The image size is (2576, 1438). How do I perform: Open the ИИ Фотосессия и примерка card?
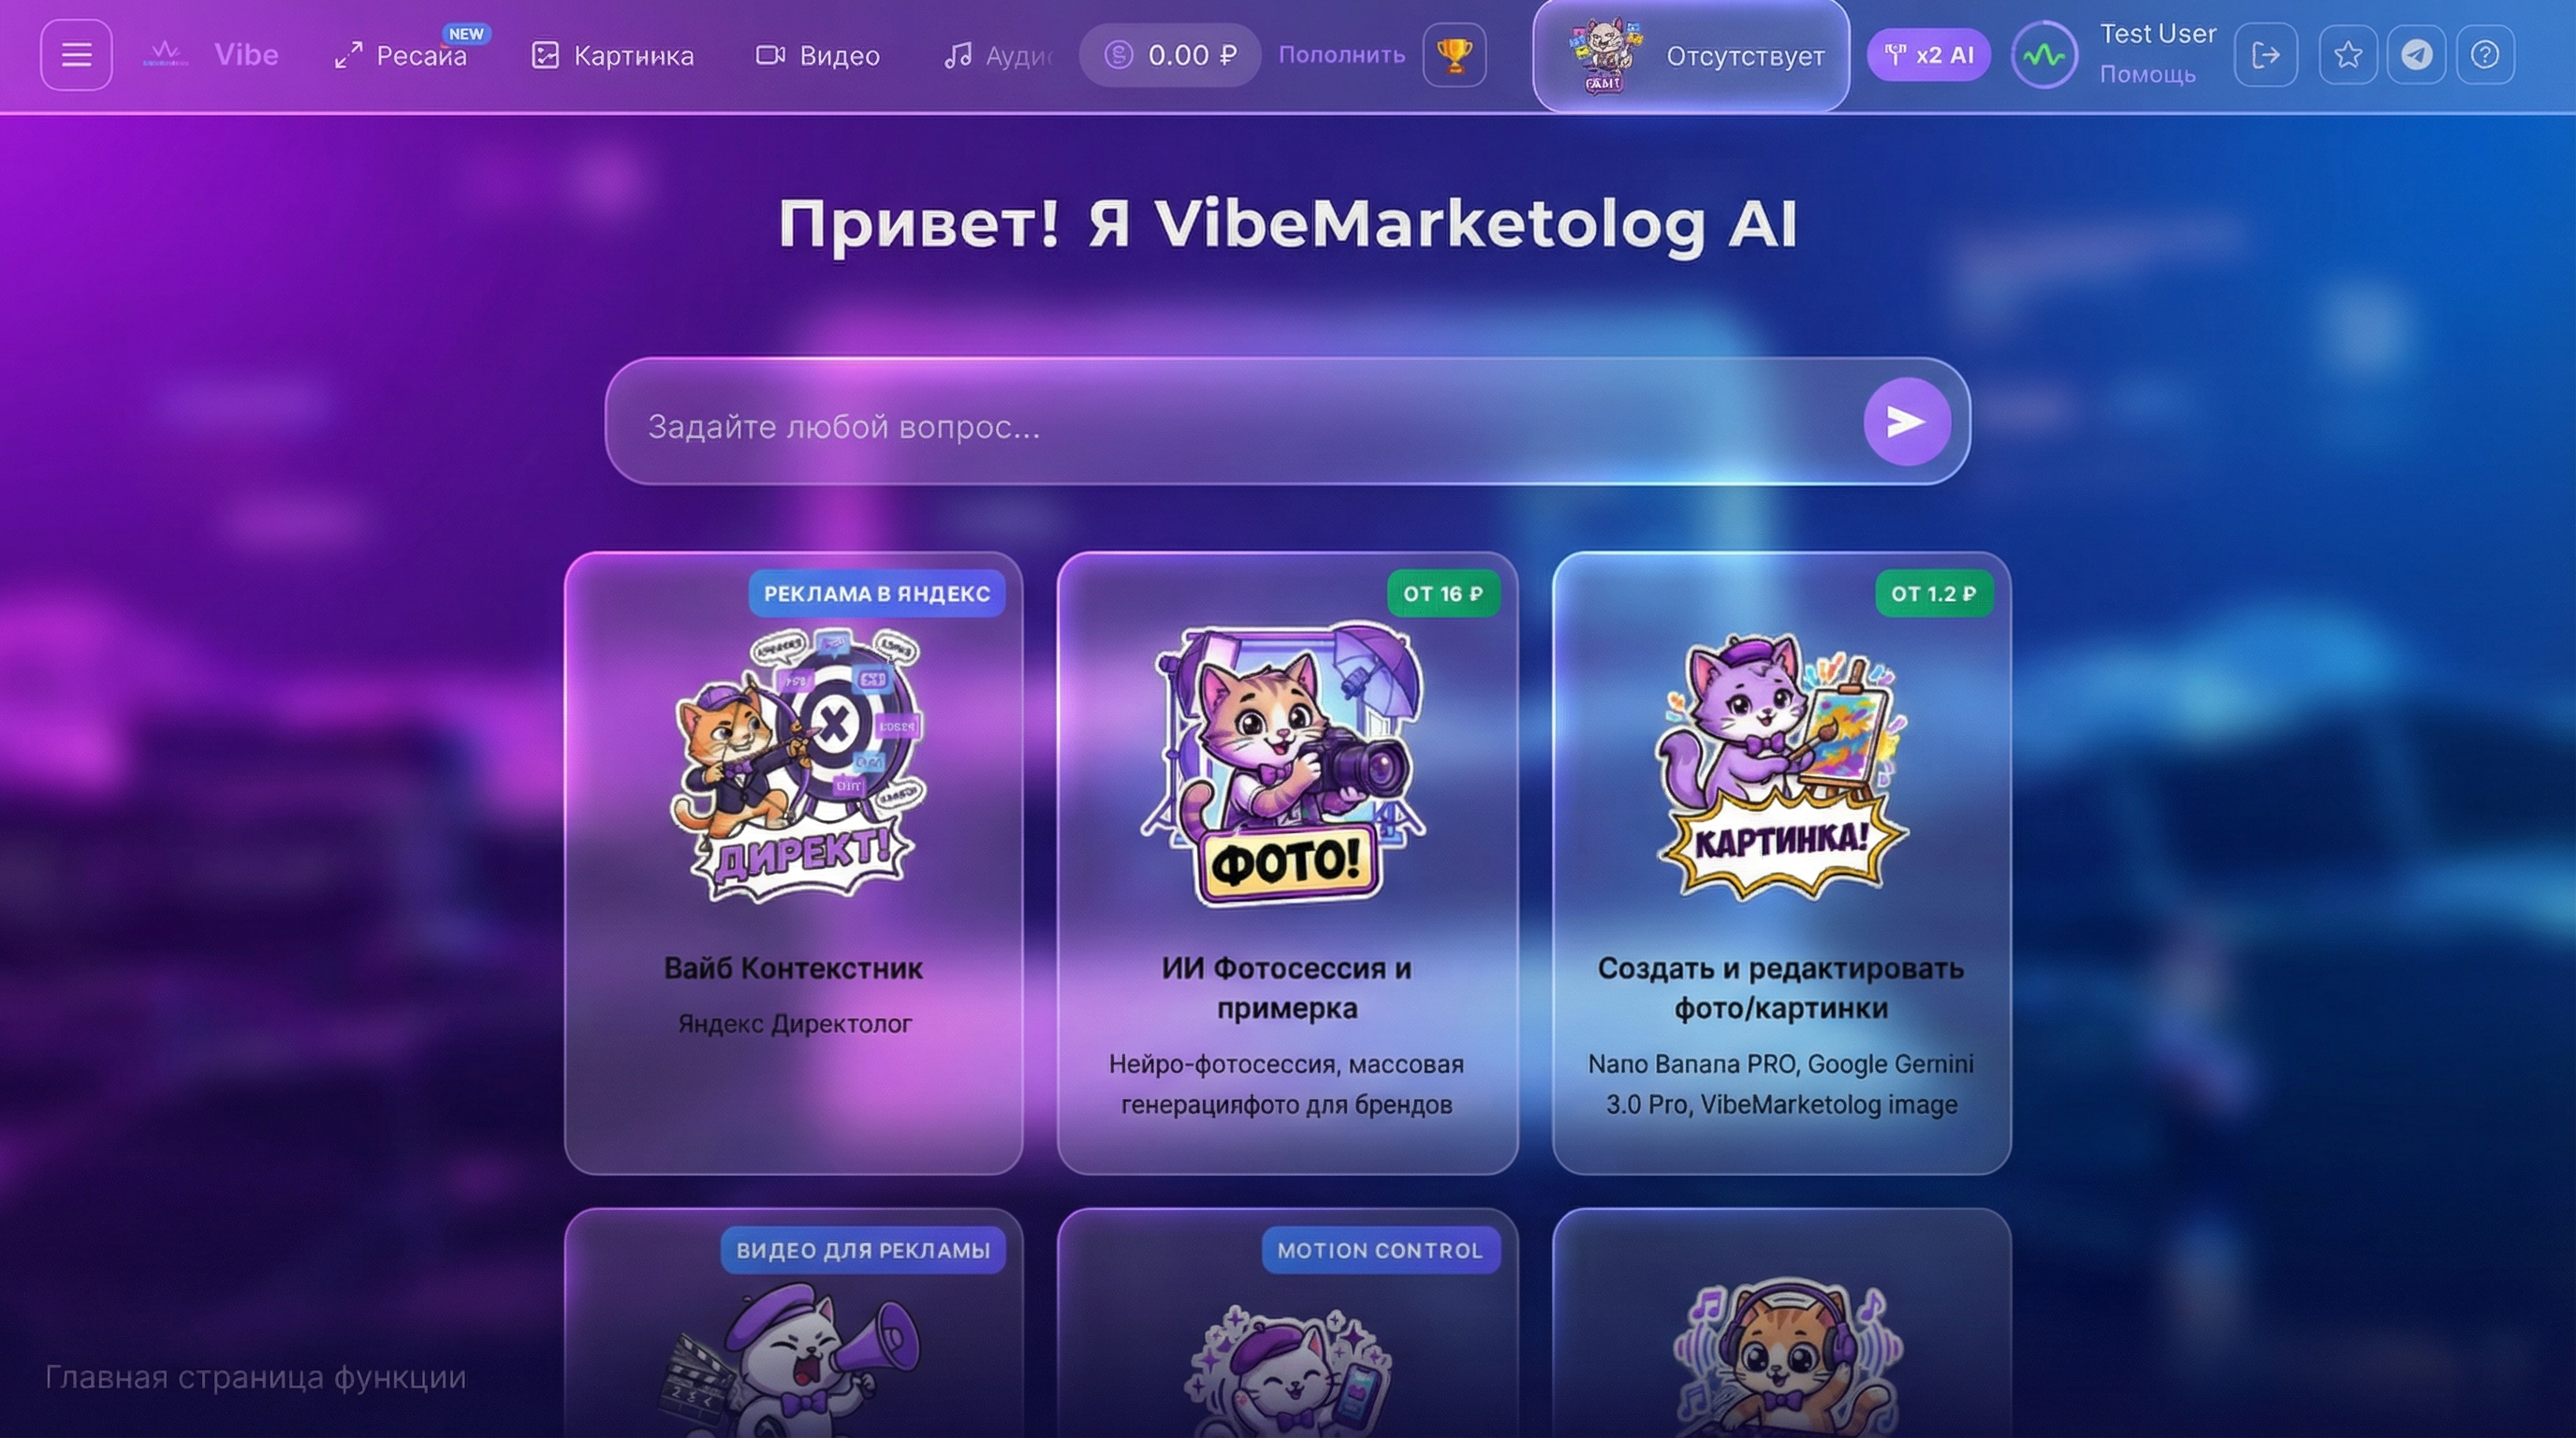click(x=1287, y=863)
